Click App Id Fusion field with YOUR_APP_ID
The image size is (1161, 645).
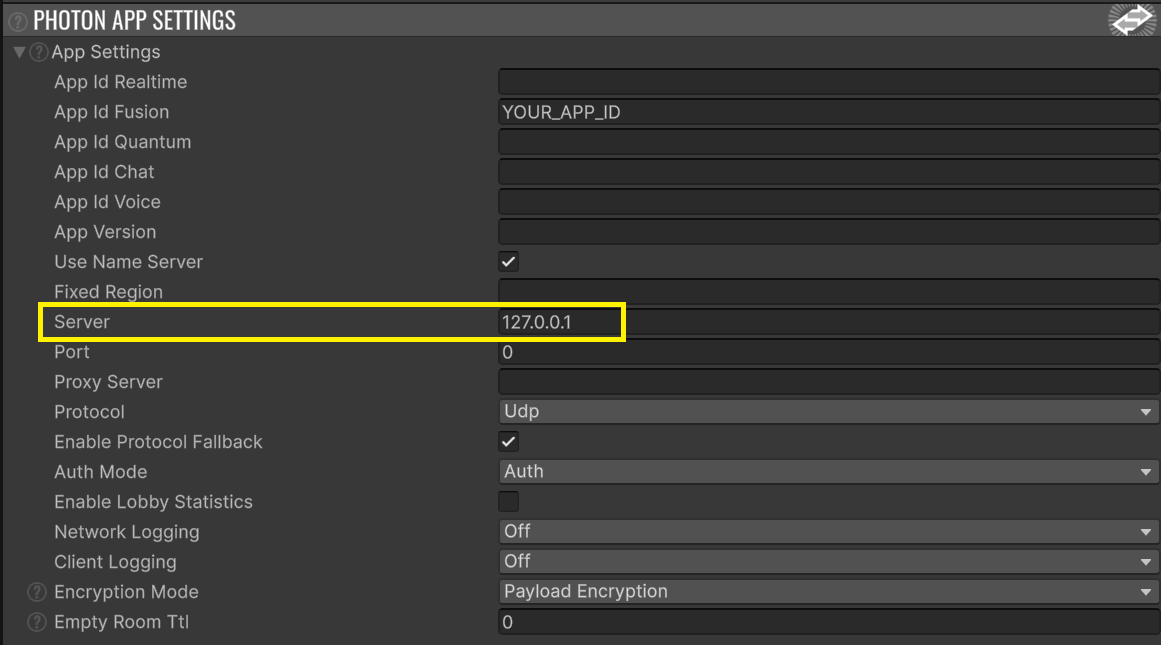(829, 112)
